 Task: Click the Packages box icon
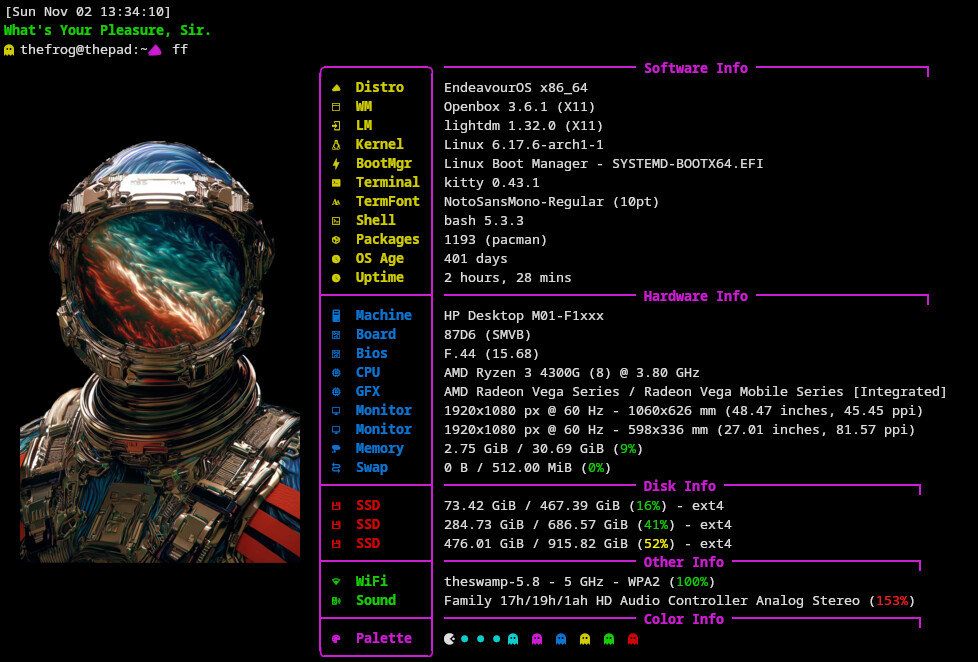tap(336, 240)
